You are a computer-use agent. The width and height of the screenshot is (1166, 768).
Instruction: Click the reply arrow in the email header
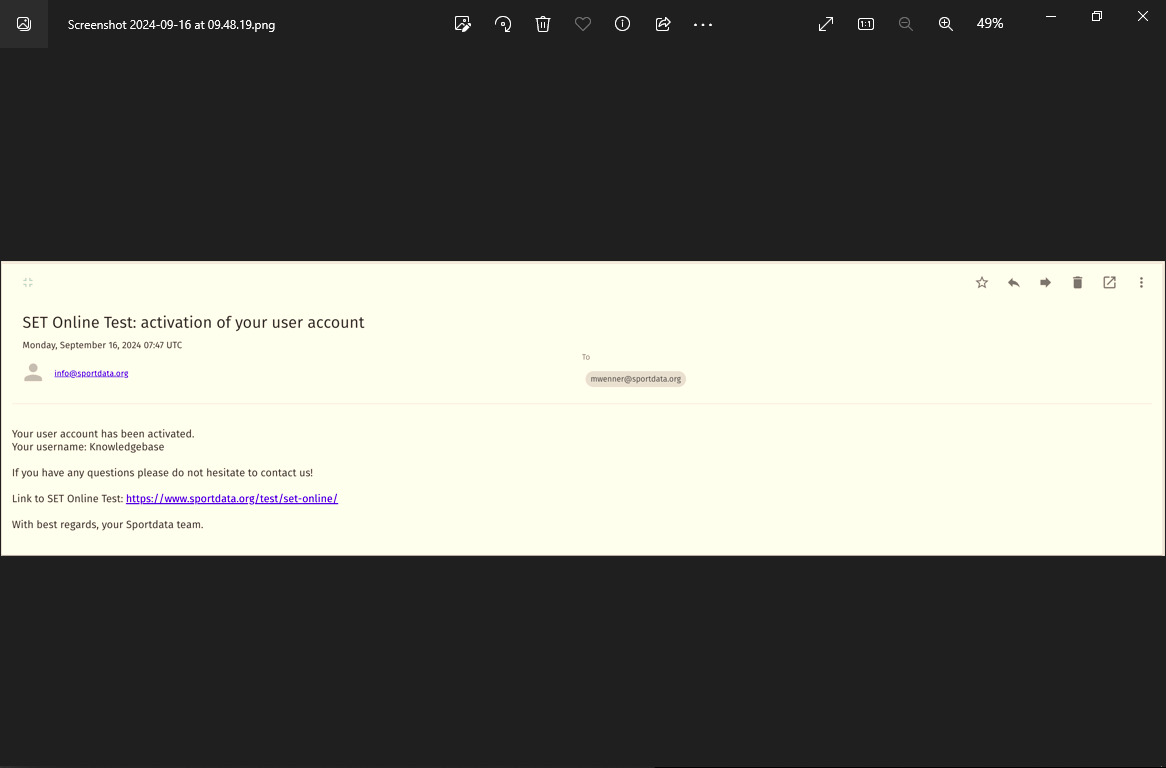pyautogui.click(x=1014, y=283)
